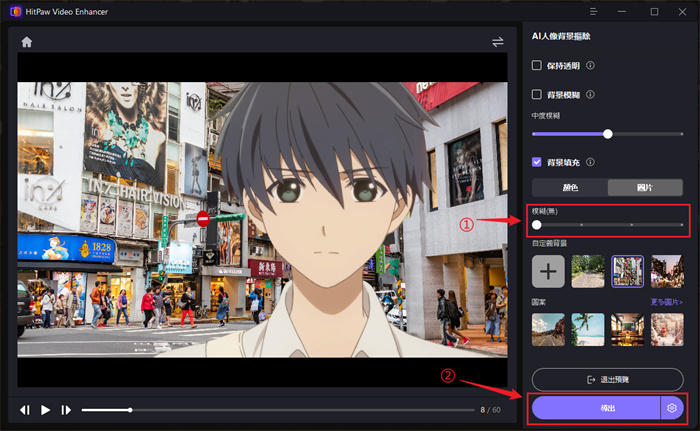Image resolution: width=700 pixels, height=431 pixels.
Task: Step to next frame
Action: [66, 410]
